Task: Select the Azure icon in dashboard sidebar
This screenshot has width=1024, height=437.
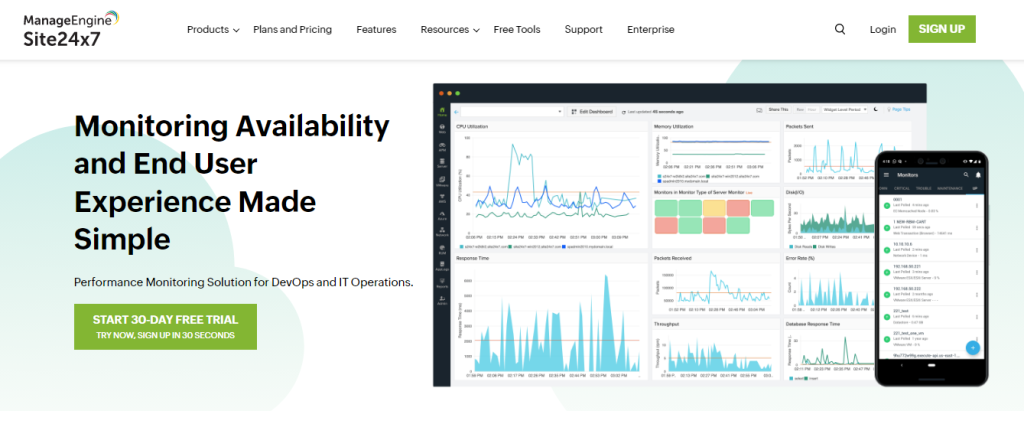Action: click(442, 216)
